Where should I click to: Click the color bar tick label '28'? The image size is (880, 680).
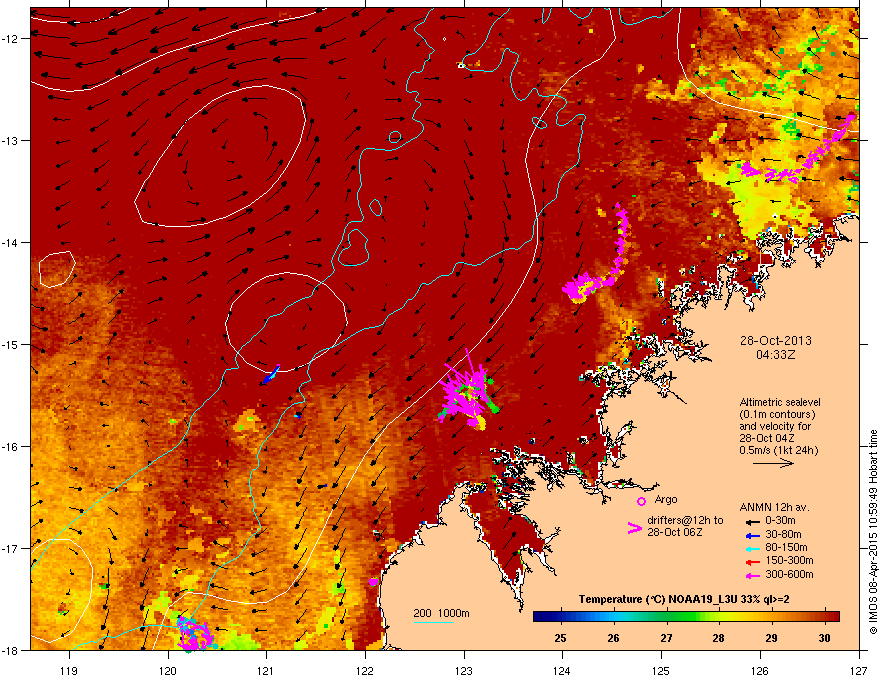[718, 638]
